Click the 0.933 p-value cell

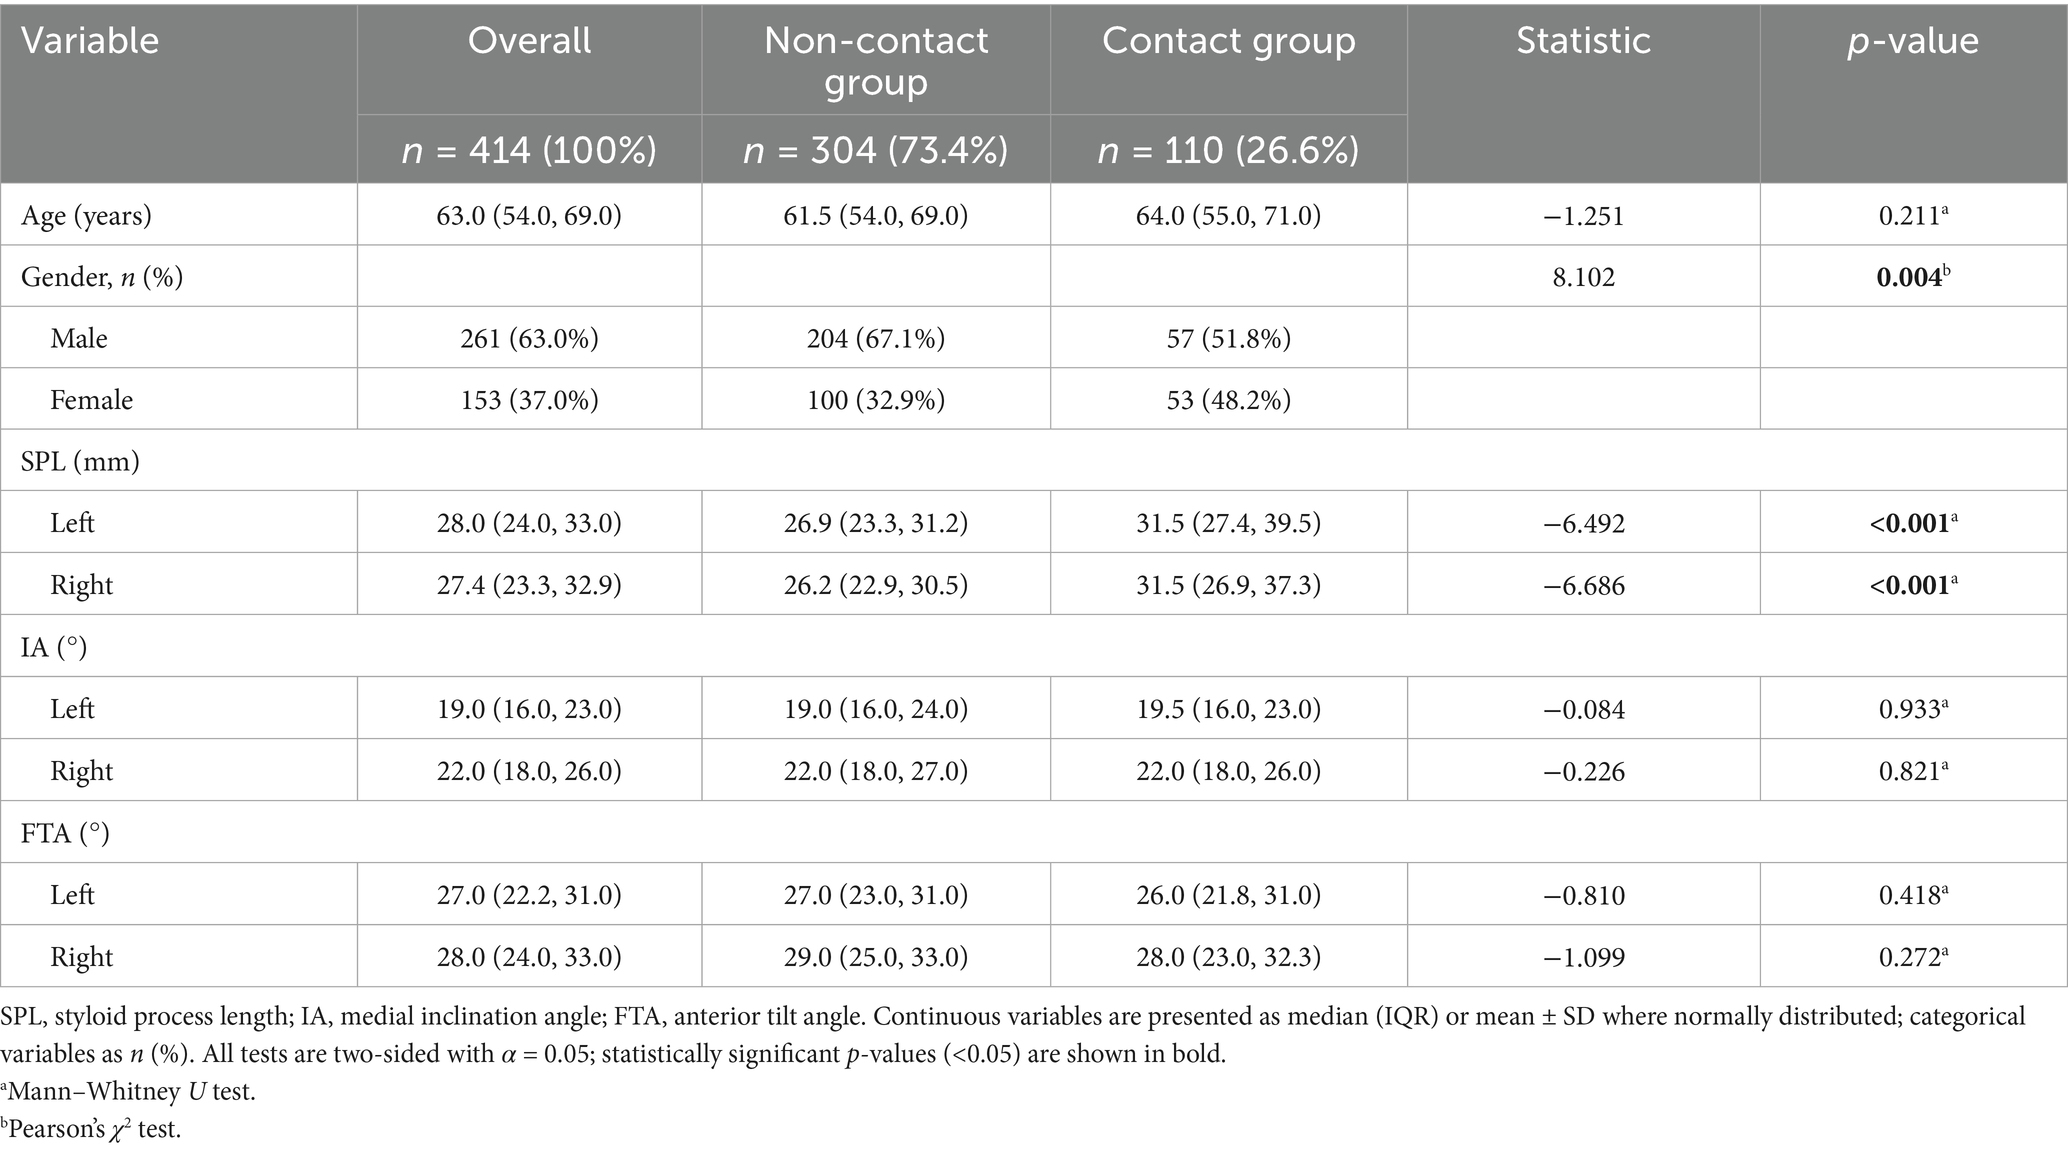1912,709
